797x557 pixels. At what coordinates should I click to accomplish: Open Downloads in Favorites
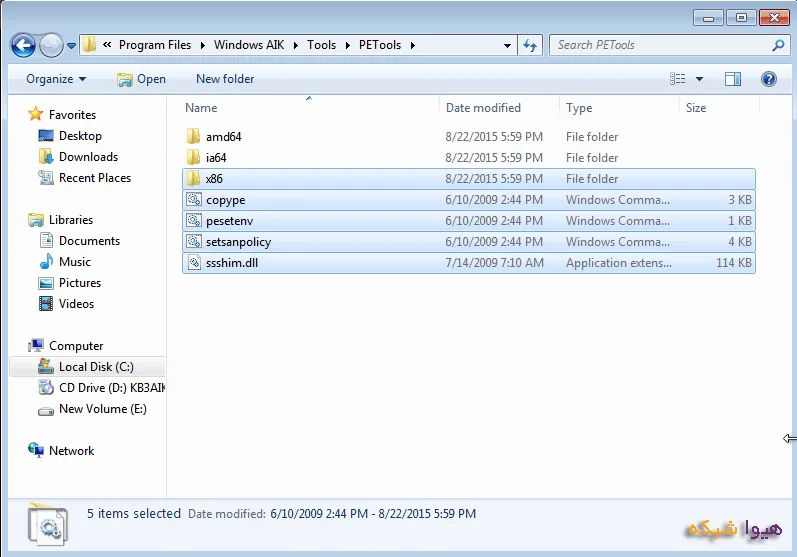(88, 157)
